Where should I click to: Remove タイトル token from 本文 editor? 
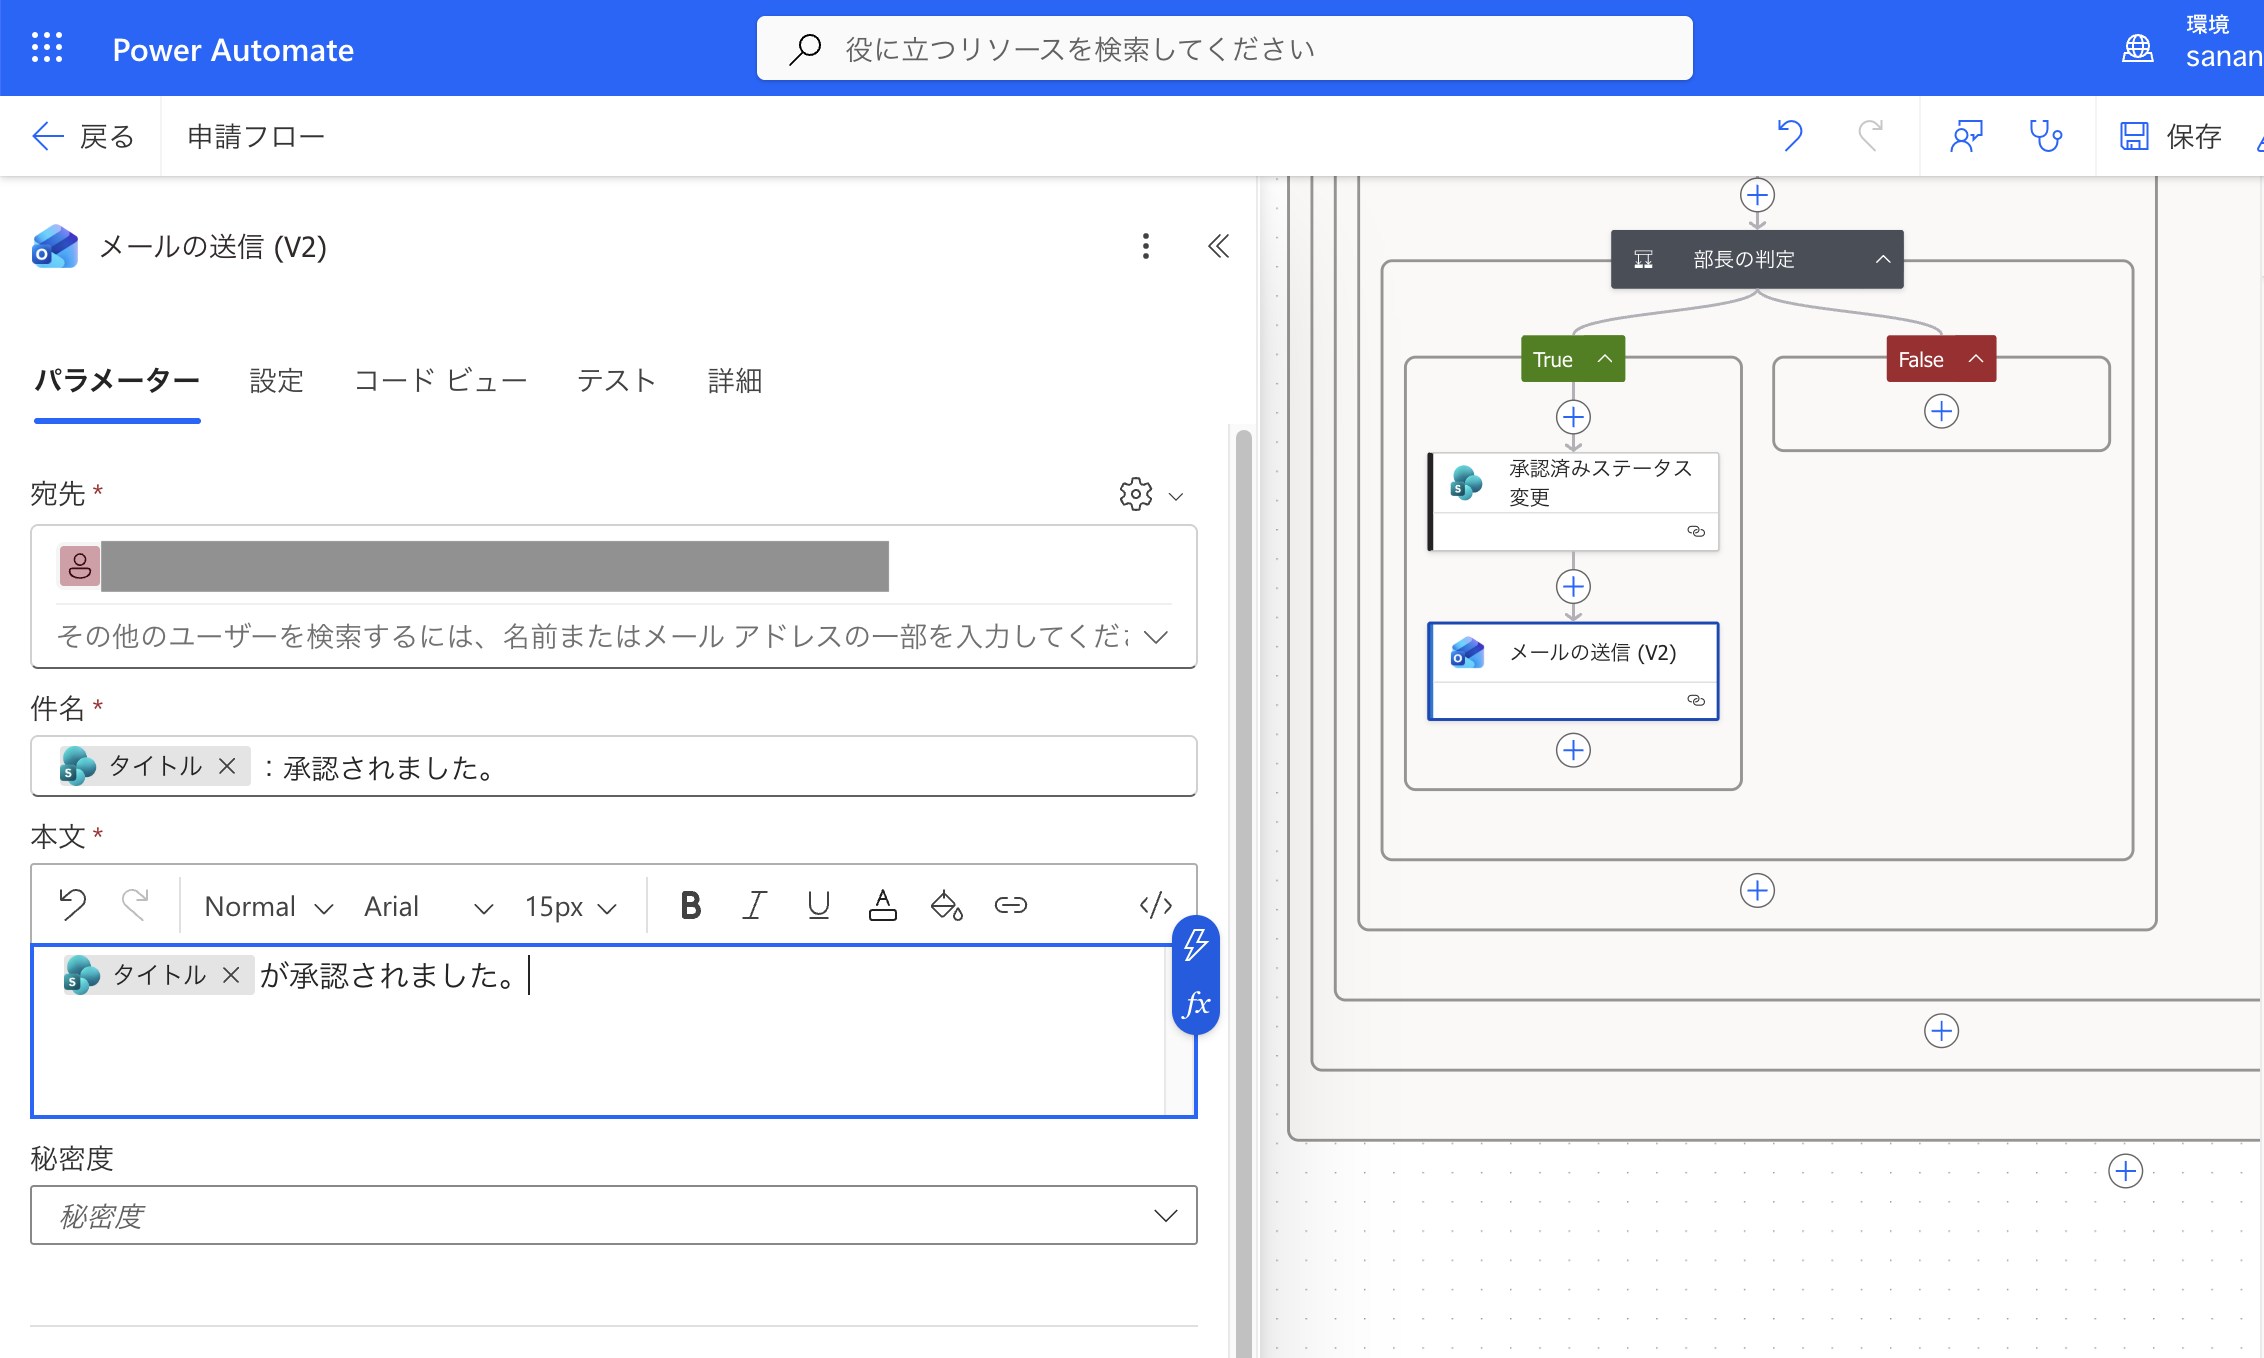(x=231, y=975)
